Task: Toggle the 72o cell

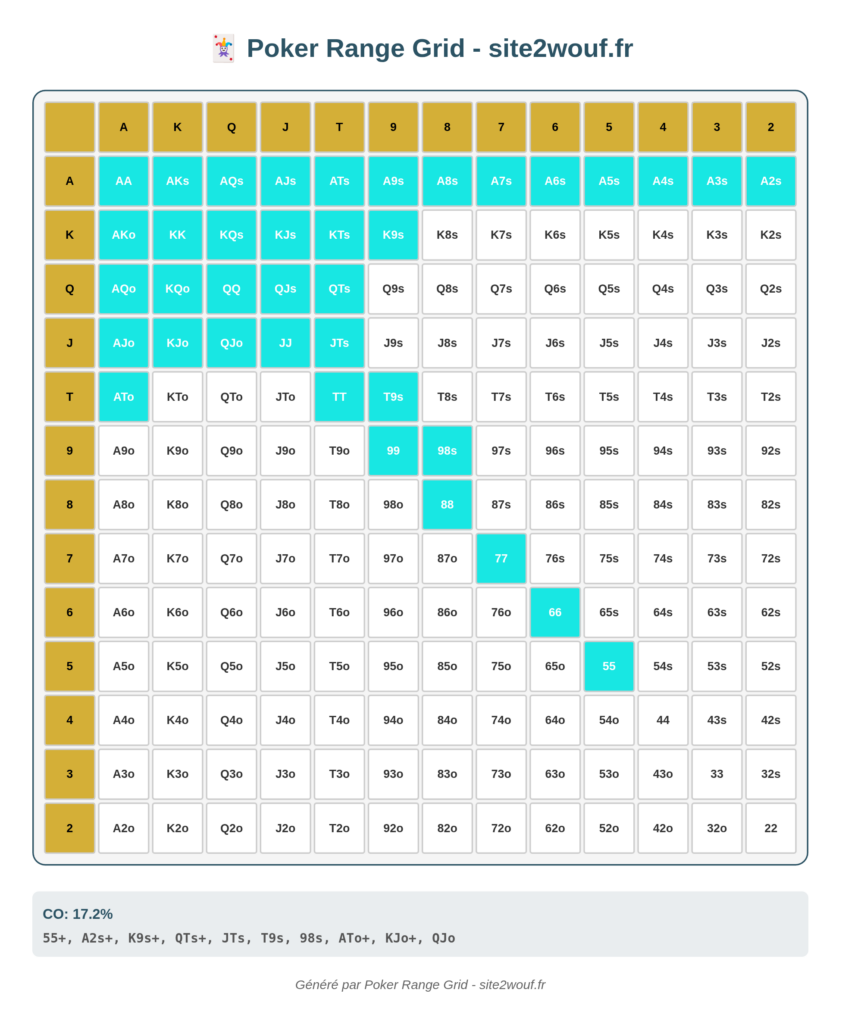Action: coord(501,827)
